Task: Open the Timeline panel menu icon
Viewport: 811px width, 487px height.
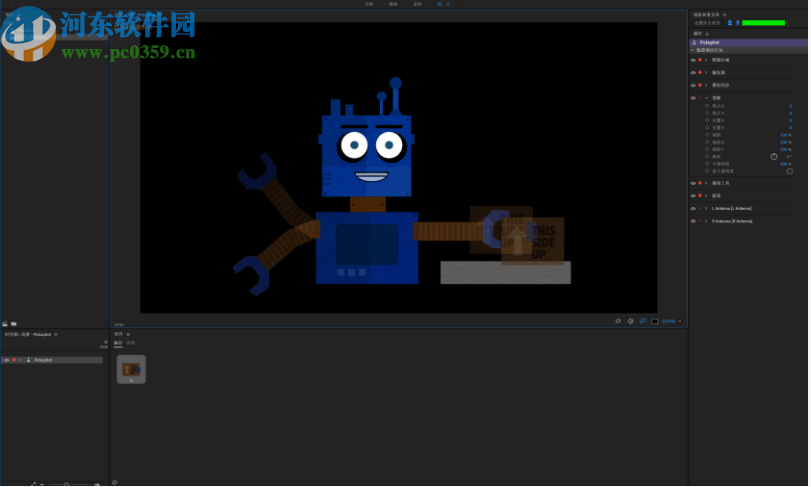Action: [x=56, y=334]
